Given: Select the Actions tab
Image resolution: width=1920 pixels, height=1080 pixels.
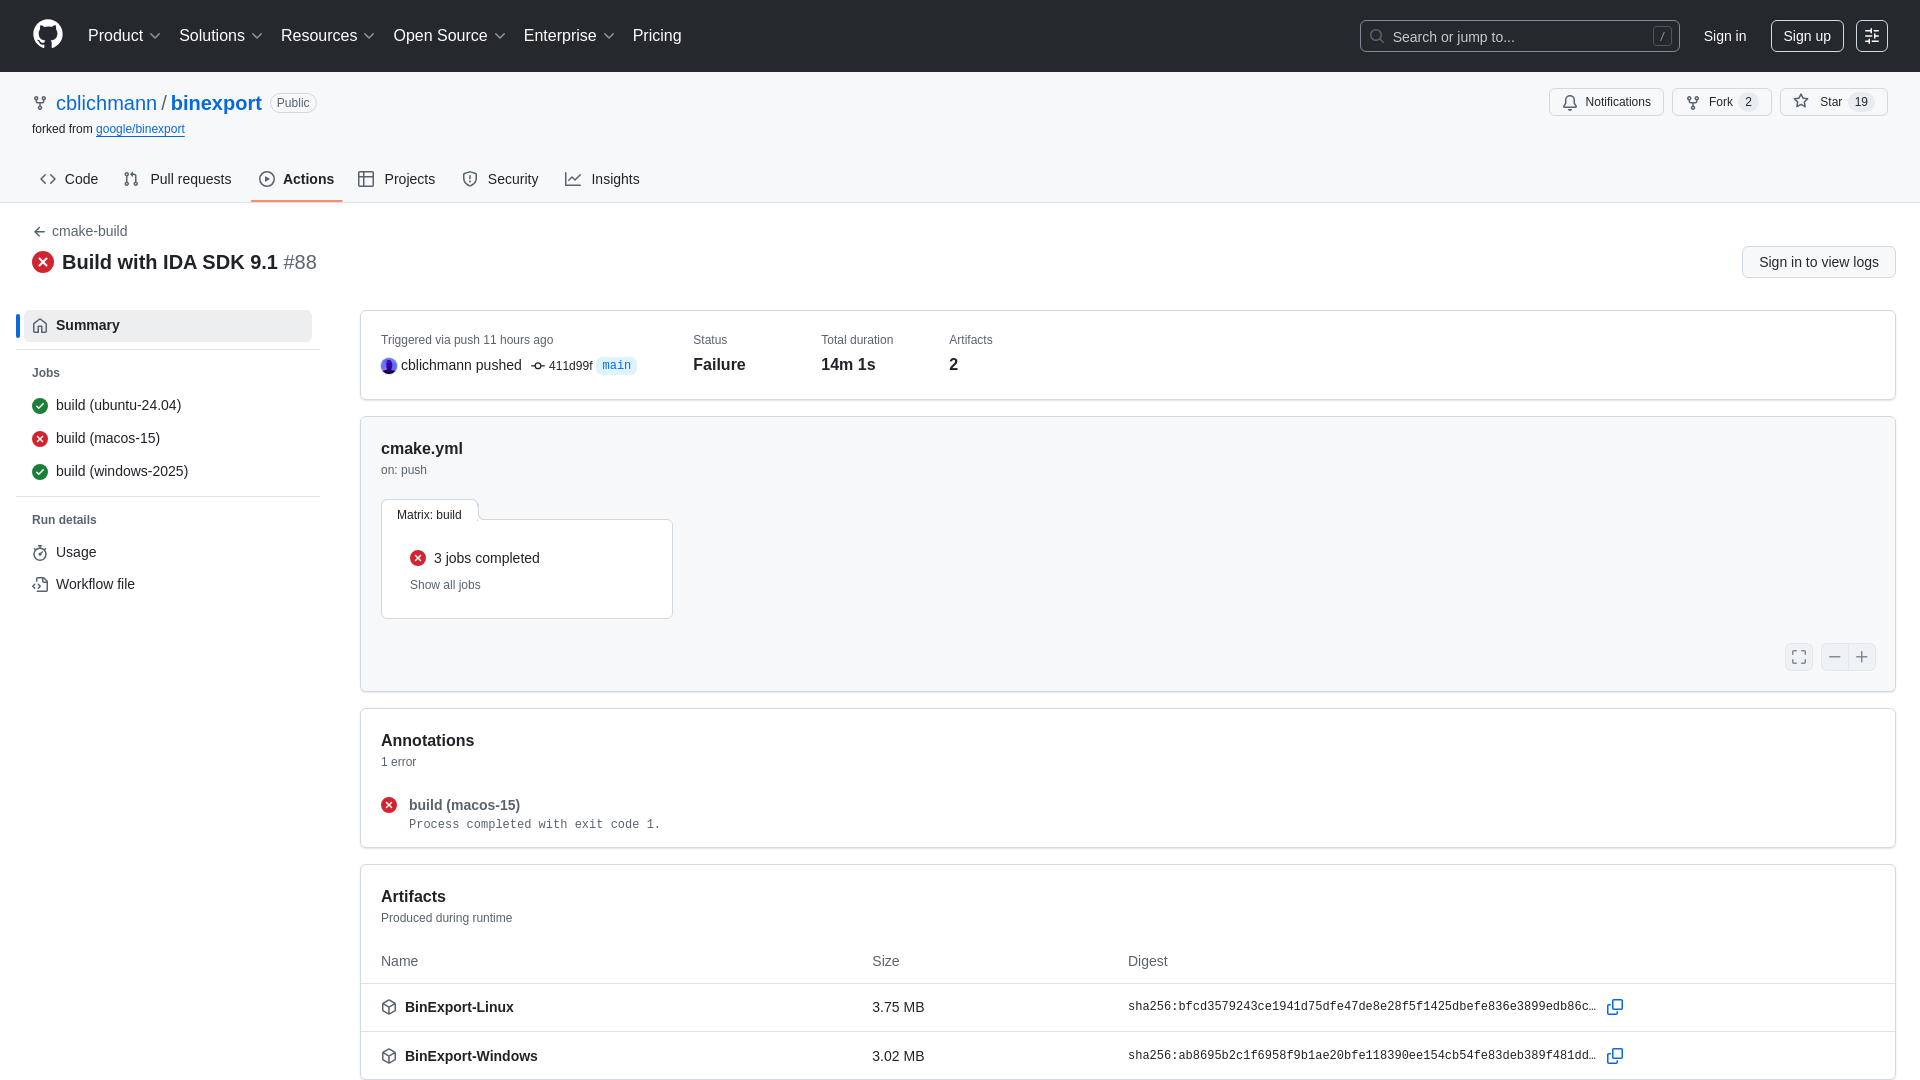Looking at the screenshot, I should click(x=296, y=179).
